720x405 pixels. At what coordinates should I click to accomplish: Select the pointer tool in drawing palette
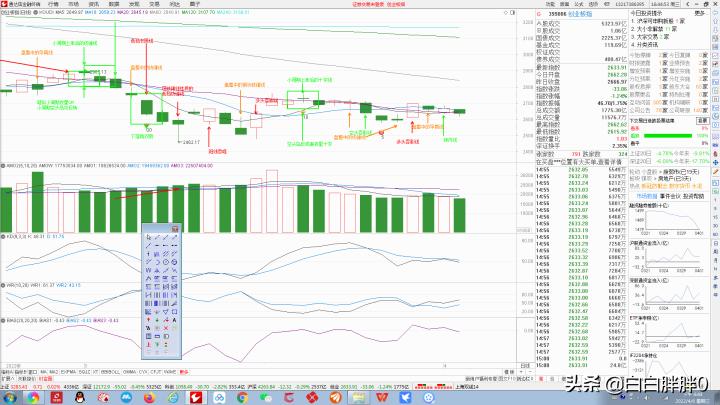[148, 237]
